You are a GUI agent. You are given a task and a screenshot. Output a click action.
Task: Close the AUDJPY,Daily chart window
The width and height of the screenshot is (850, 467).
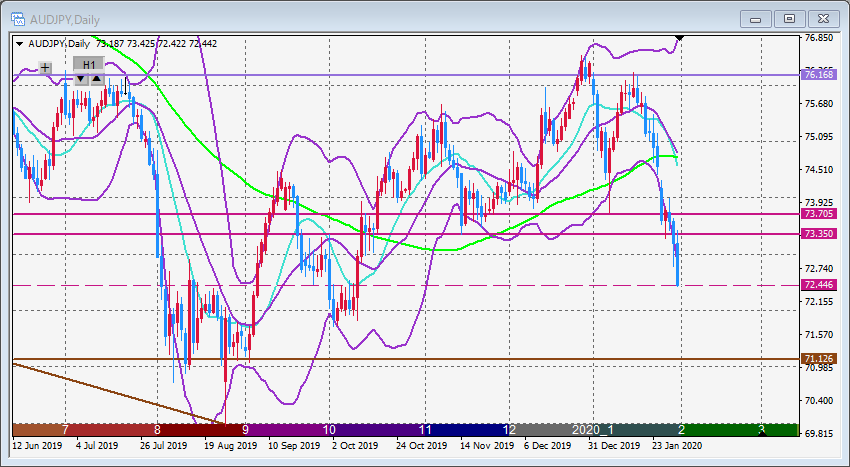point(823,20)
